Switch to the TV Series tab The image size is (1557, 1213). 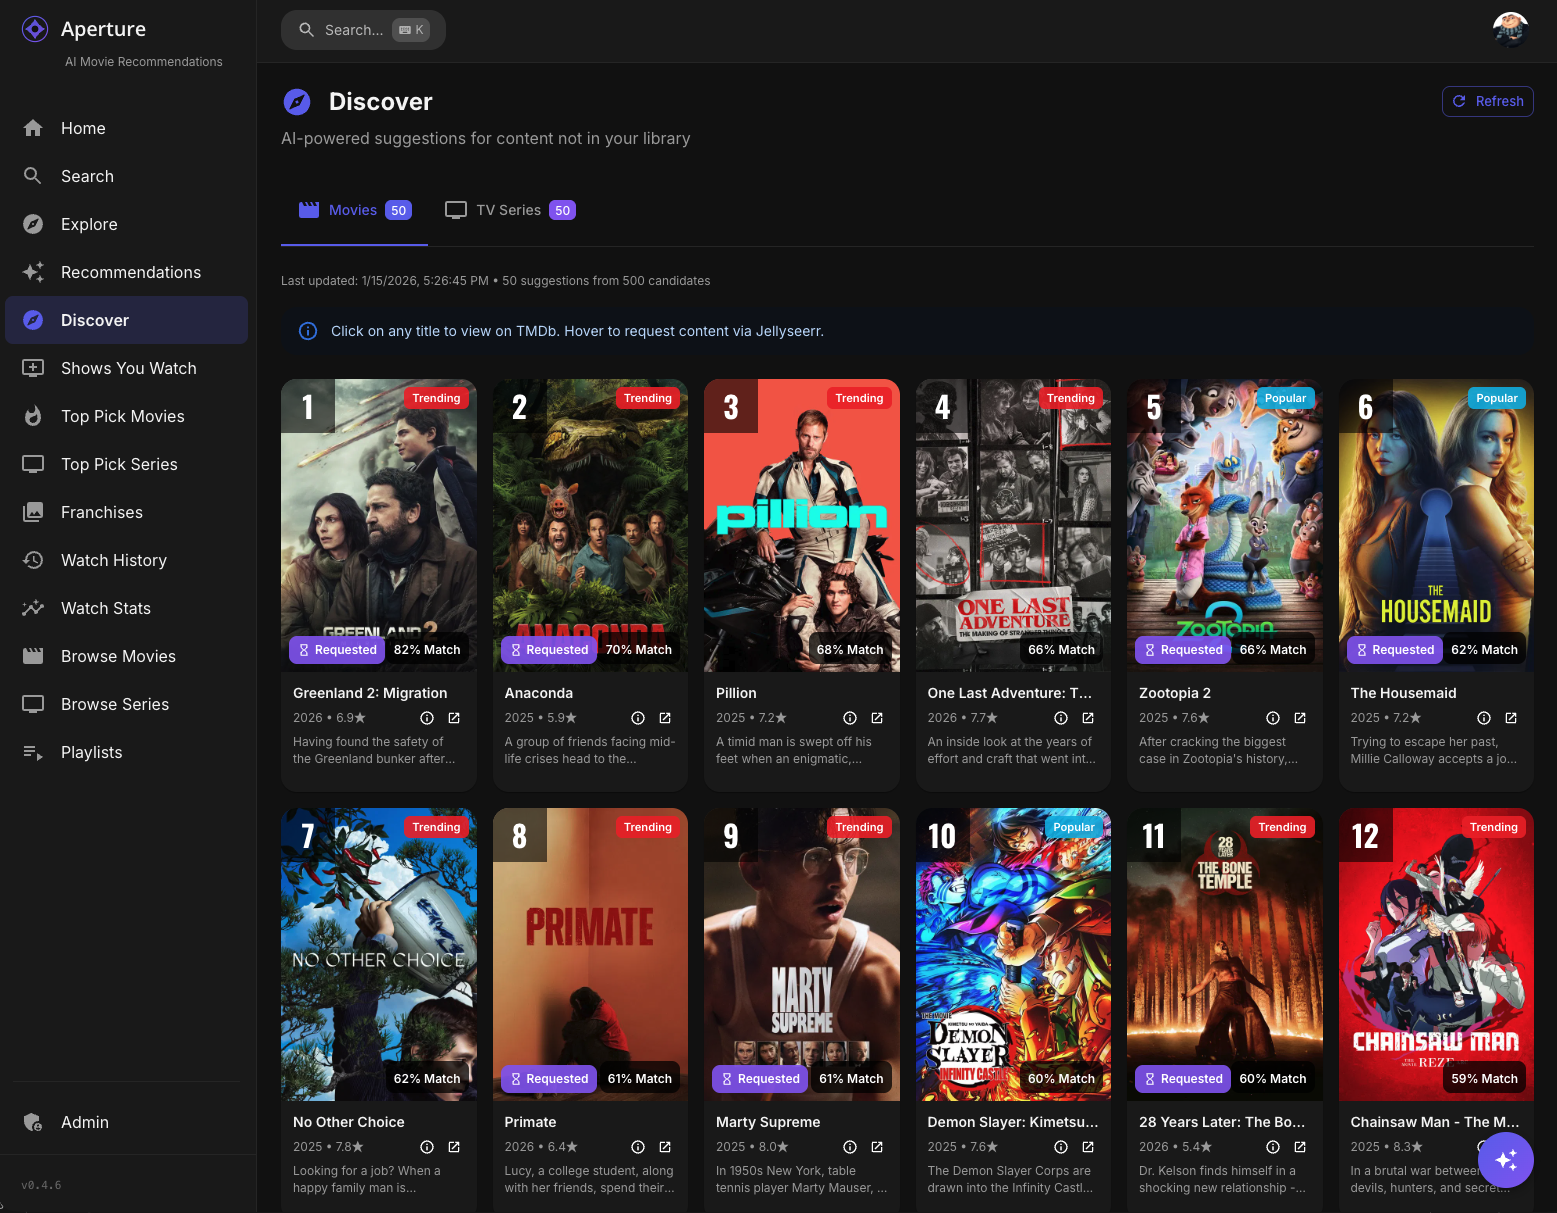510,210
